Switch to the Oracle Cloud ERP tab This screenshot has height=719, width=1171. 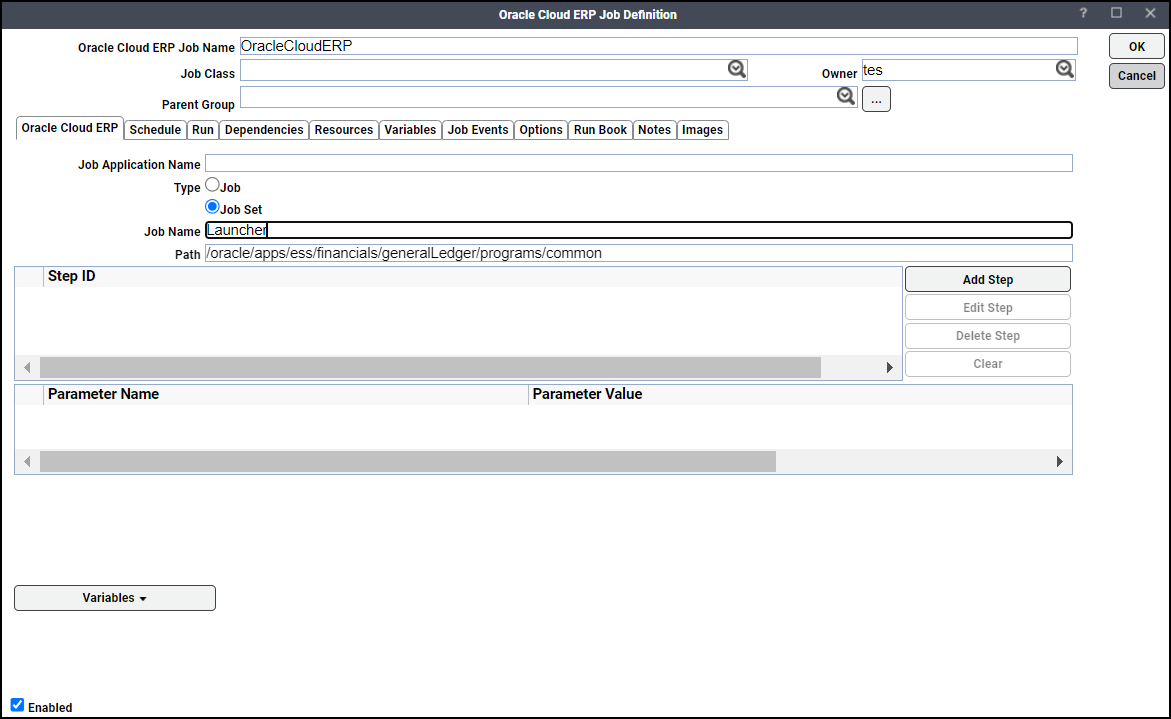69,128
